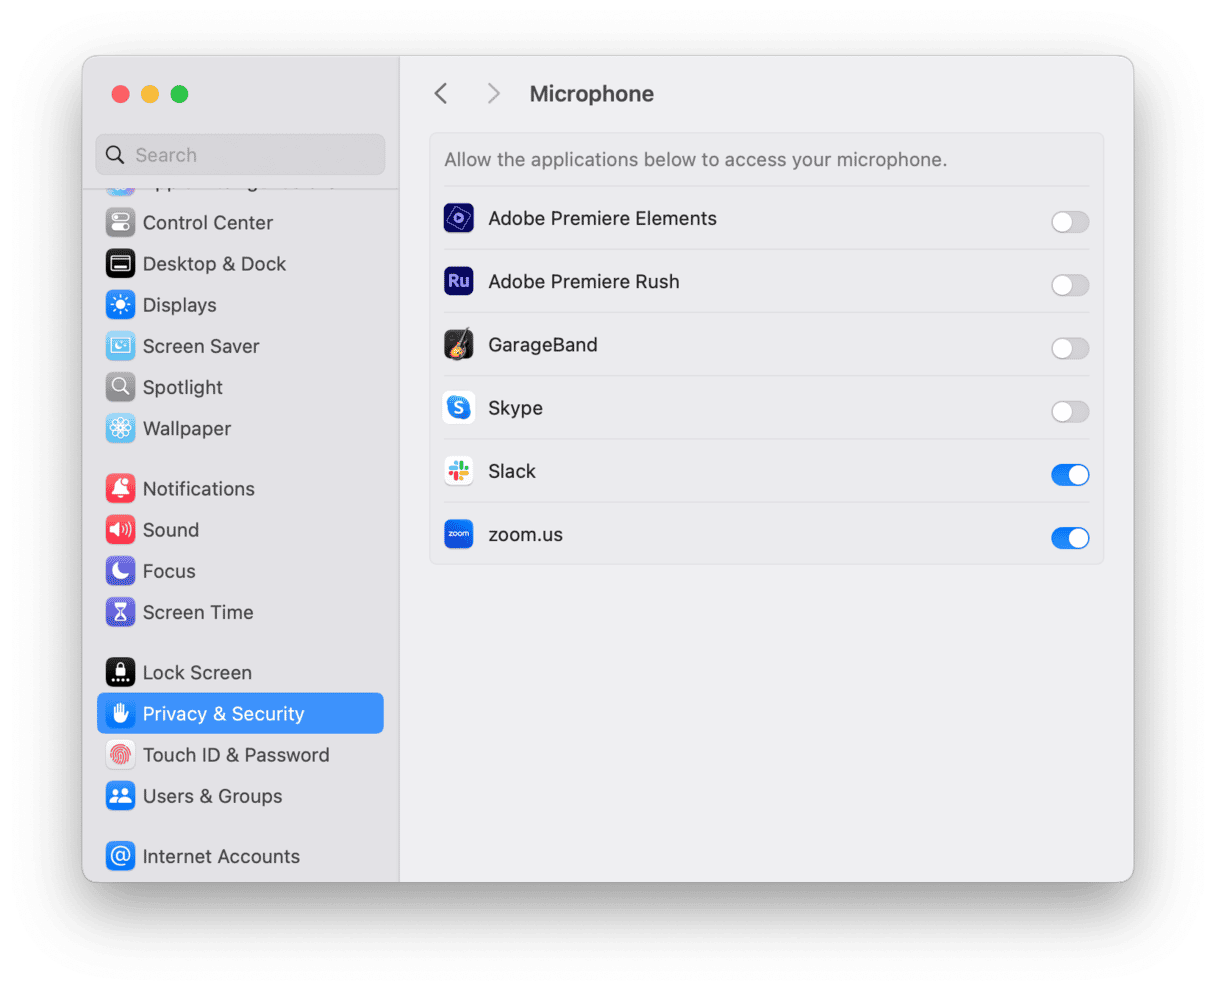Click the Skype app icon
This screenshot has width=1216, height=991.
[x=459, y=407]
